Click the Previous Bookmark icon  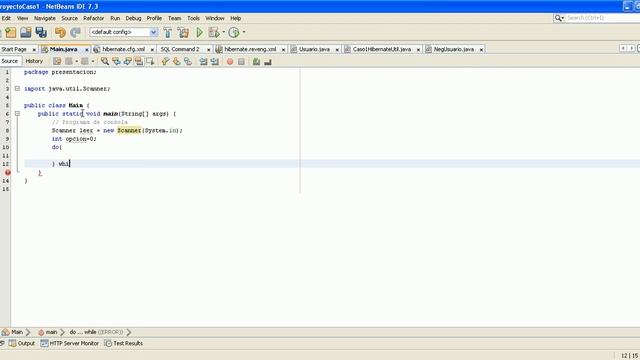(165, 61)
